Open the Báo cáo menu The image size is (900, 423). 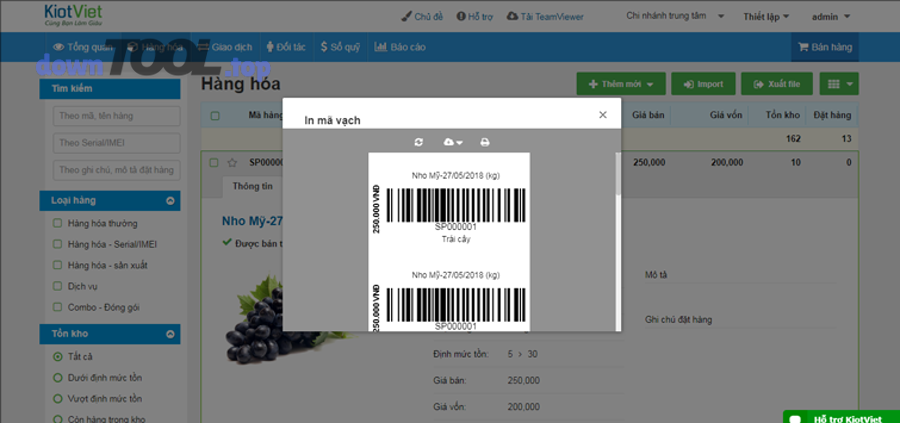pos(400,47)
